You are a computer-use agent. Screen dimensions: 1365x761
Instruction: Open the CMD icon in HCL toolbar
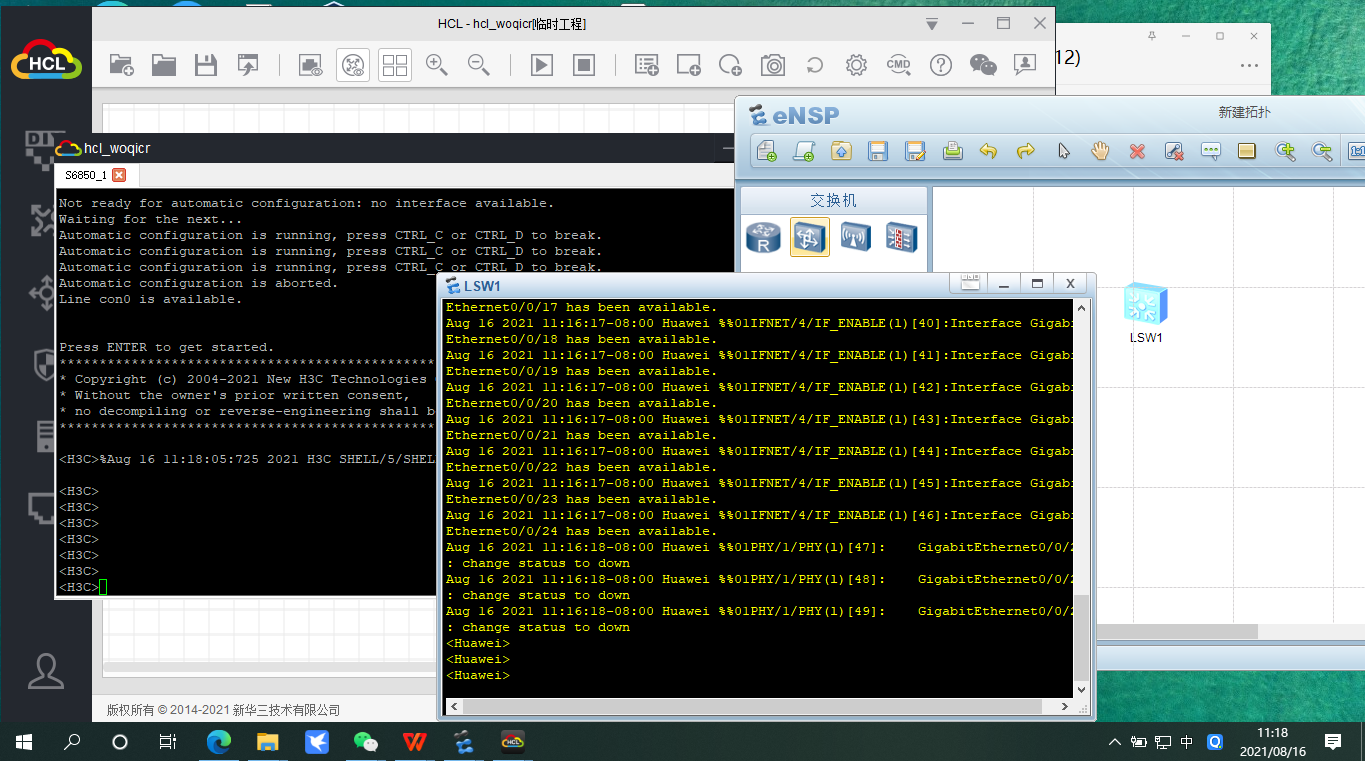click(898, 65)
